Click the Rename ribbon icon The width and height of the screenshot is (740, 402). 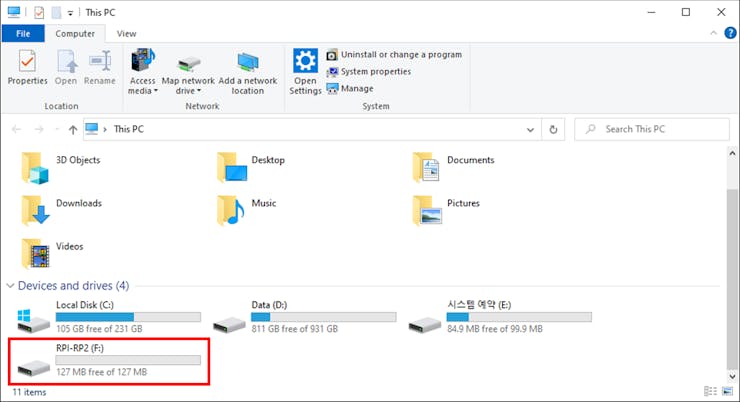pyautogui.click(x=100, y=67)
